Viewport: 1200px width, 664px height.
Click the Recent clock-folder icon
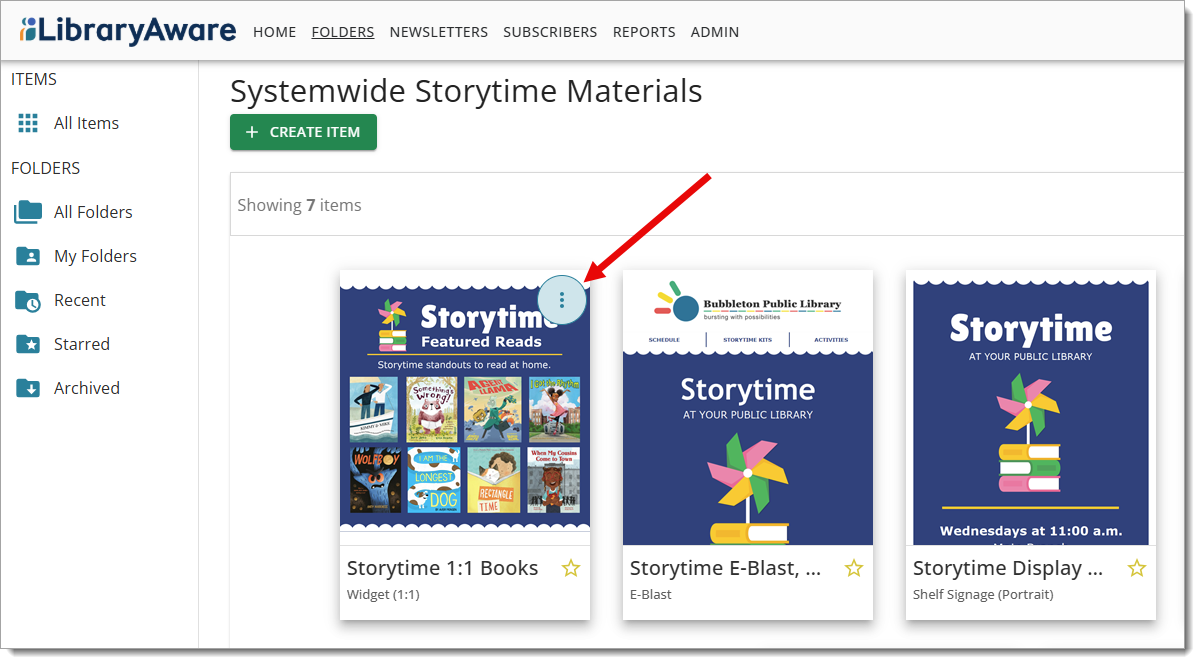coord(28,300)
